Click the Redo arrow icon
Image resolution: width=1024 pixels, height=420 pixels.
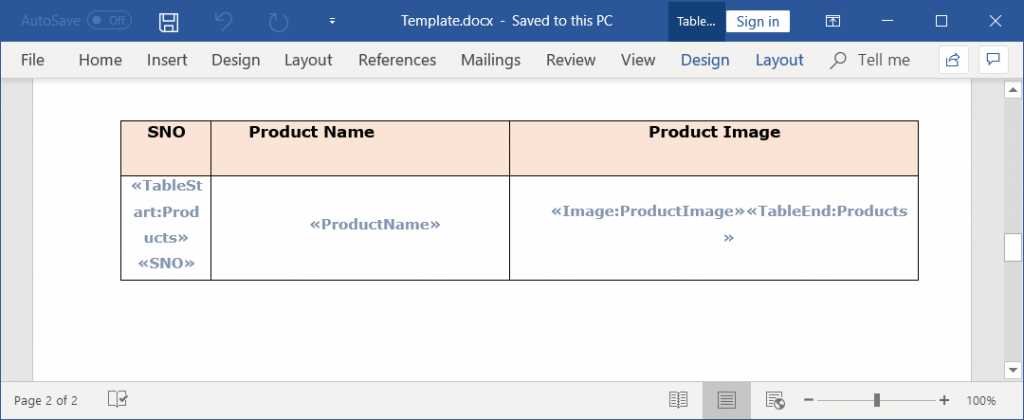click(279, 21)
